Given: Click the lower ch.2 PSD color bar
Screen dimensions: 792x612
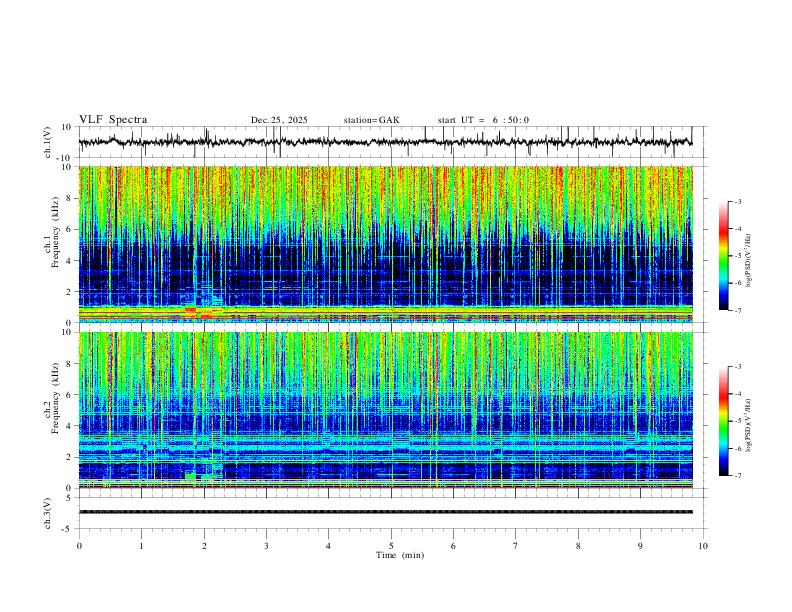Looking at the screenshot, I should pyautogui.click(x=723, y=421).
